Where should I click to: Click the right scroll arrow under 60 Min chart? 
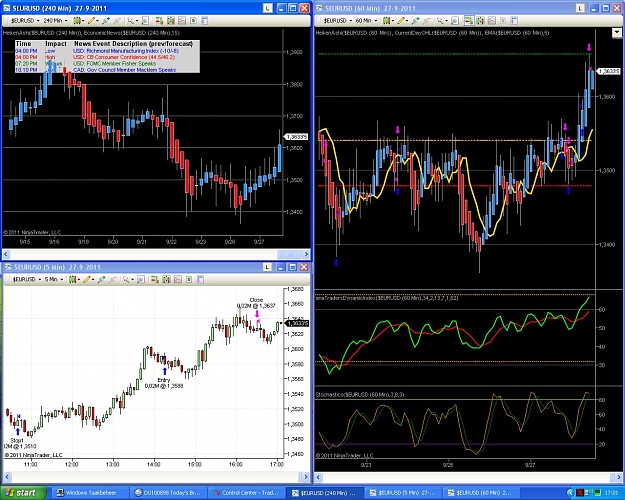point(618,477)
